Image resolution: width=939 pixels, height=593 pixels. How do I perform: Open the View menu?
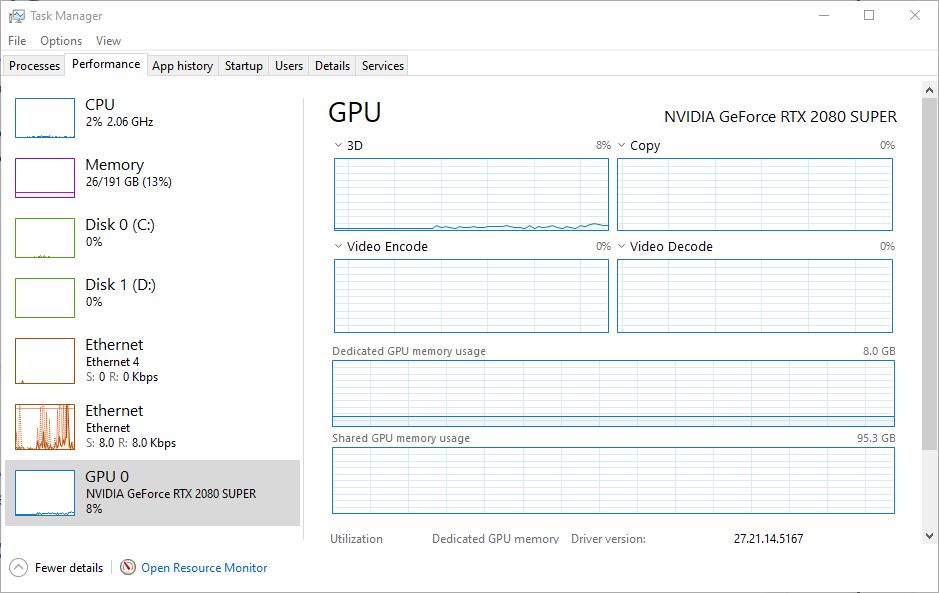108,40
